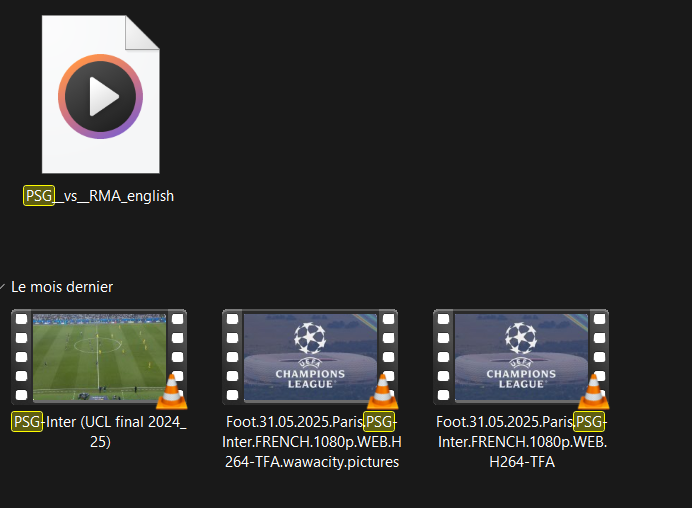
Task: Click highlighted PSG in the UCL final file name
Action: [27, 421]
